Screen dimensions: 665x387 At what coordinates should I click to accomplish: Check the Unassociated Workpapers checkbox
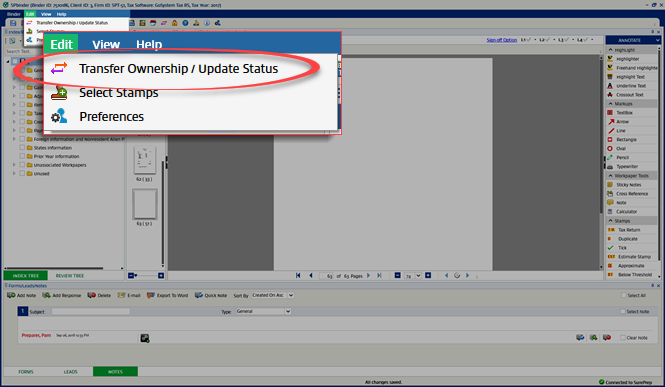coord(22,165)
